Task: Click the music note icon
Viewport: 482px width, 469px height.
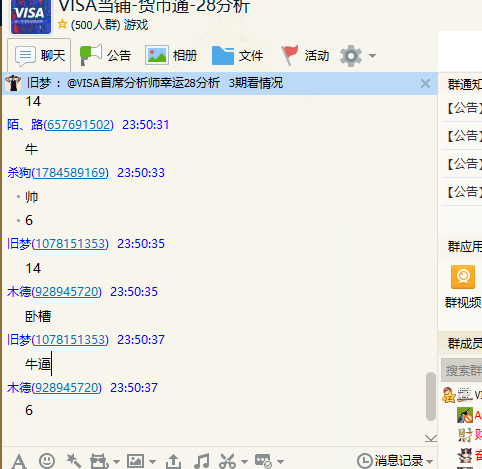Action: coord(202,461)
